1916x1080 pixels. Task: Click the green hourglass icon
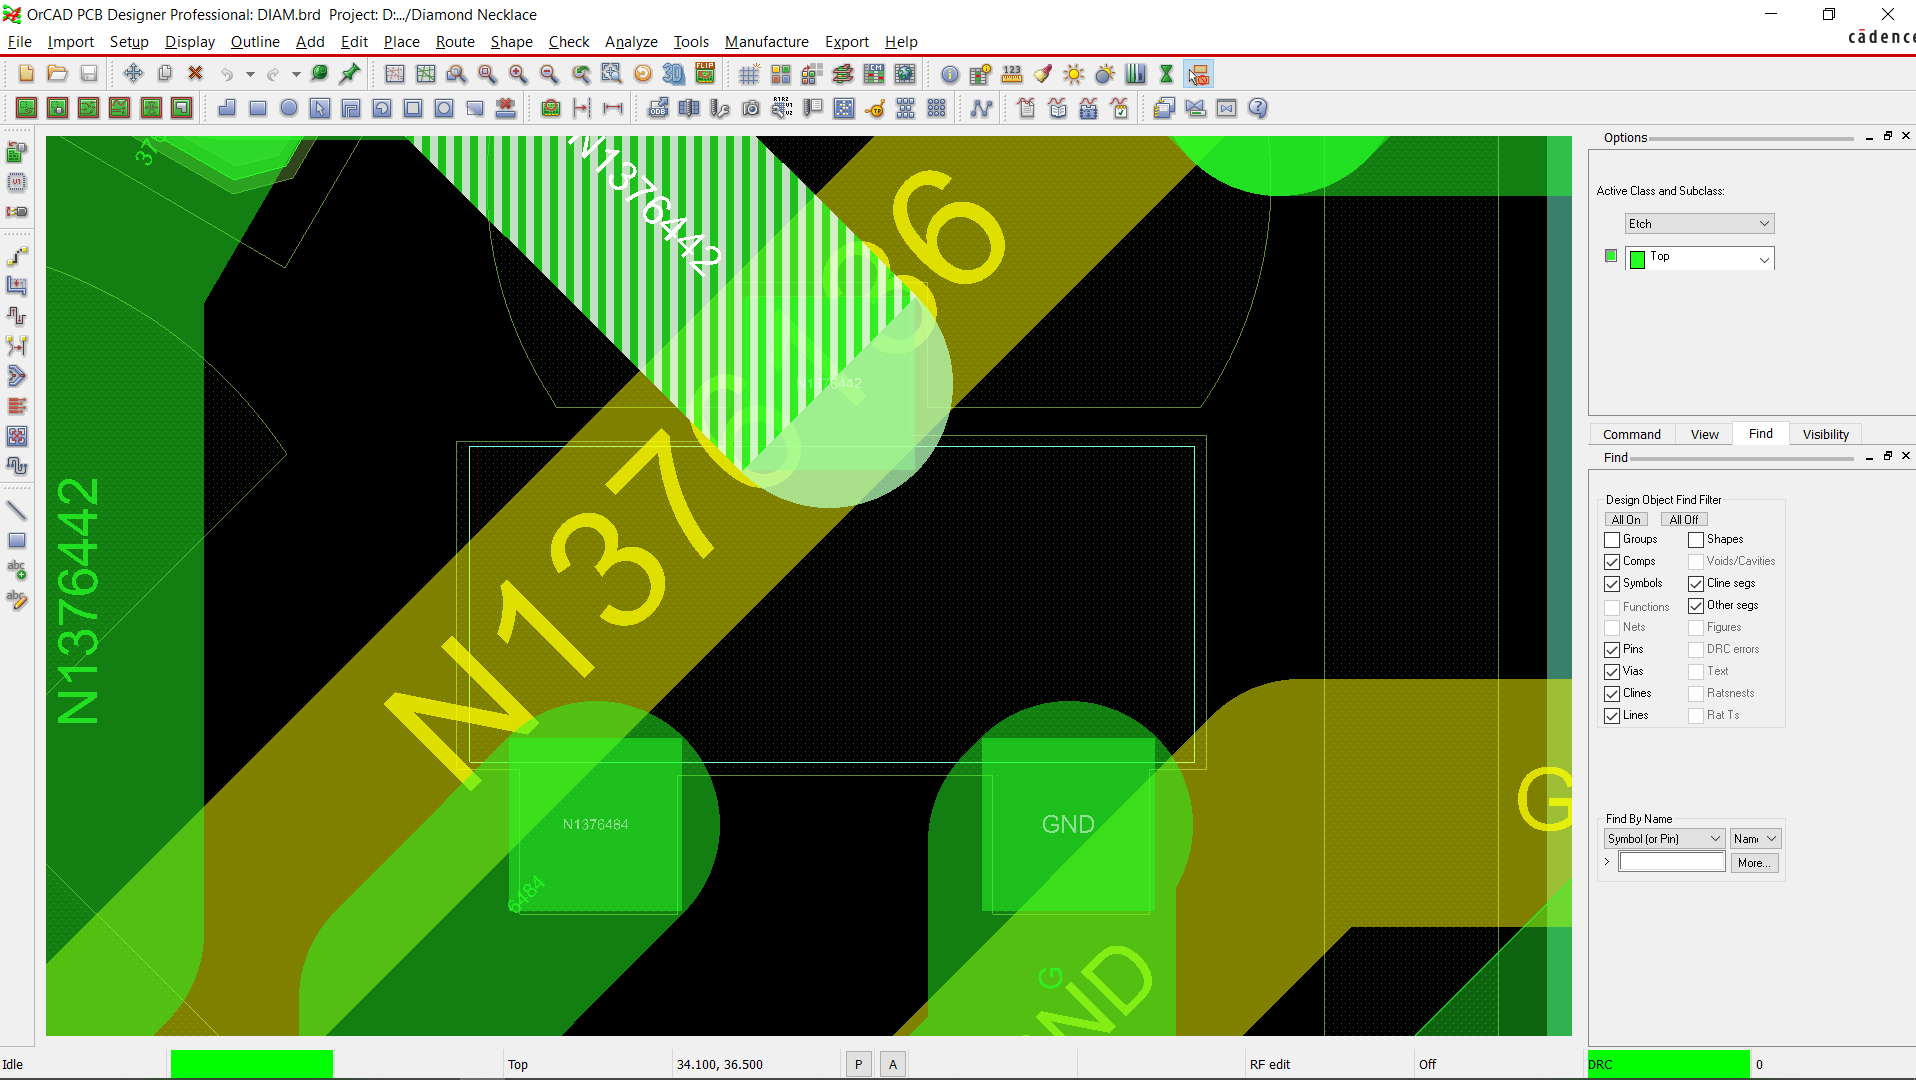pyautogui.click(x=1166, y=74)
